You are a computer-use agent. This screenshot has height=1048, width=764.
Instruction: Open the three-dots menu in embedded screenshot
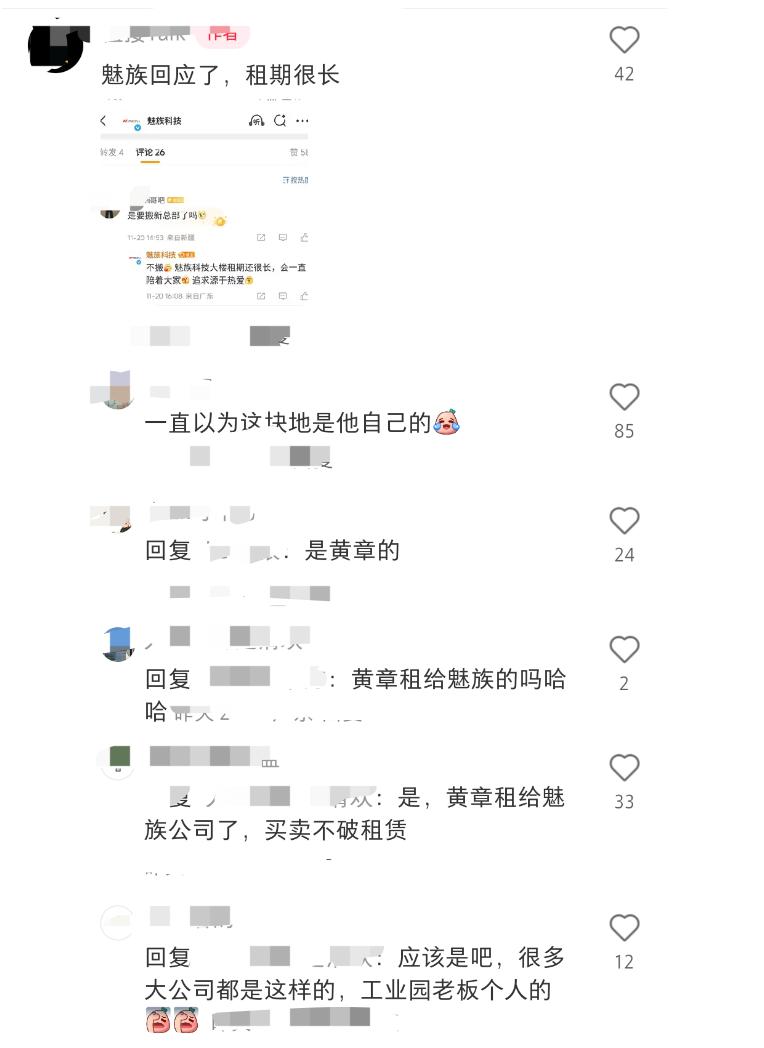[x=302, y=121]
